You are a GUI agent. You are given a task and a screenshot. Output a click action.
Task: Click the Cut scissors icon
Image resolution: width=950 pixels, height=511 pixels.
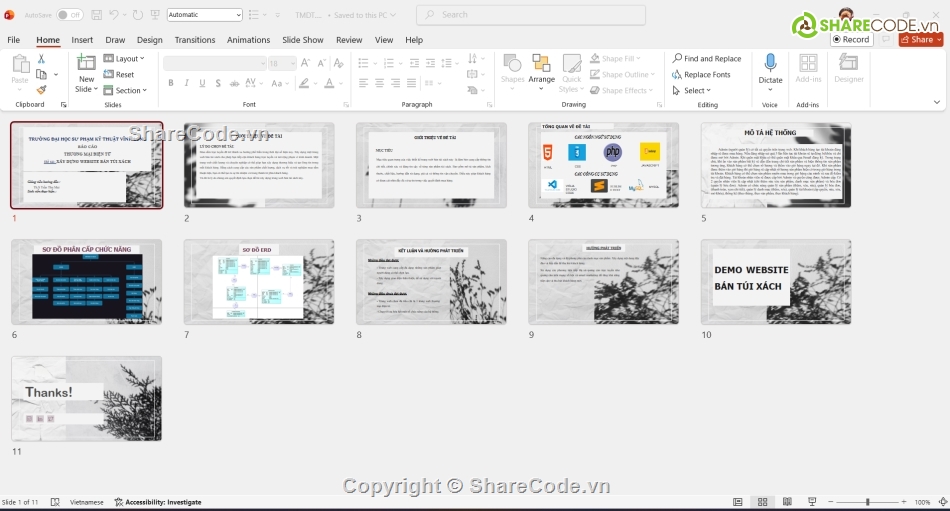click(x=41, y=59)
